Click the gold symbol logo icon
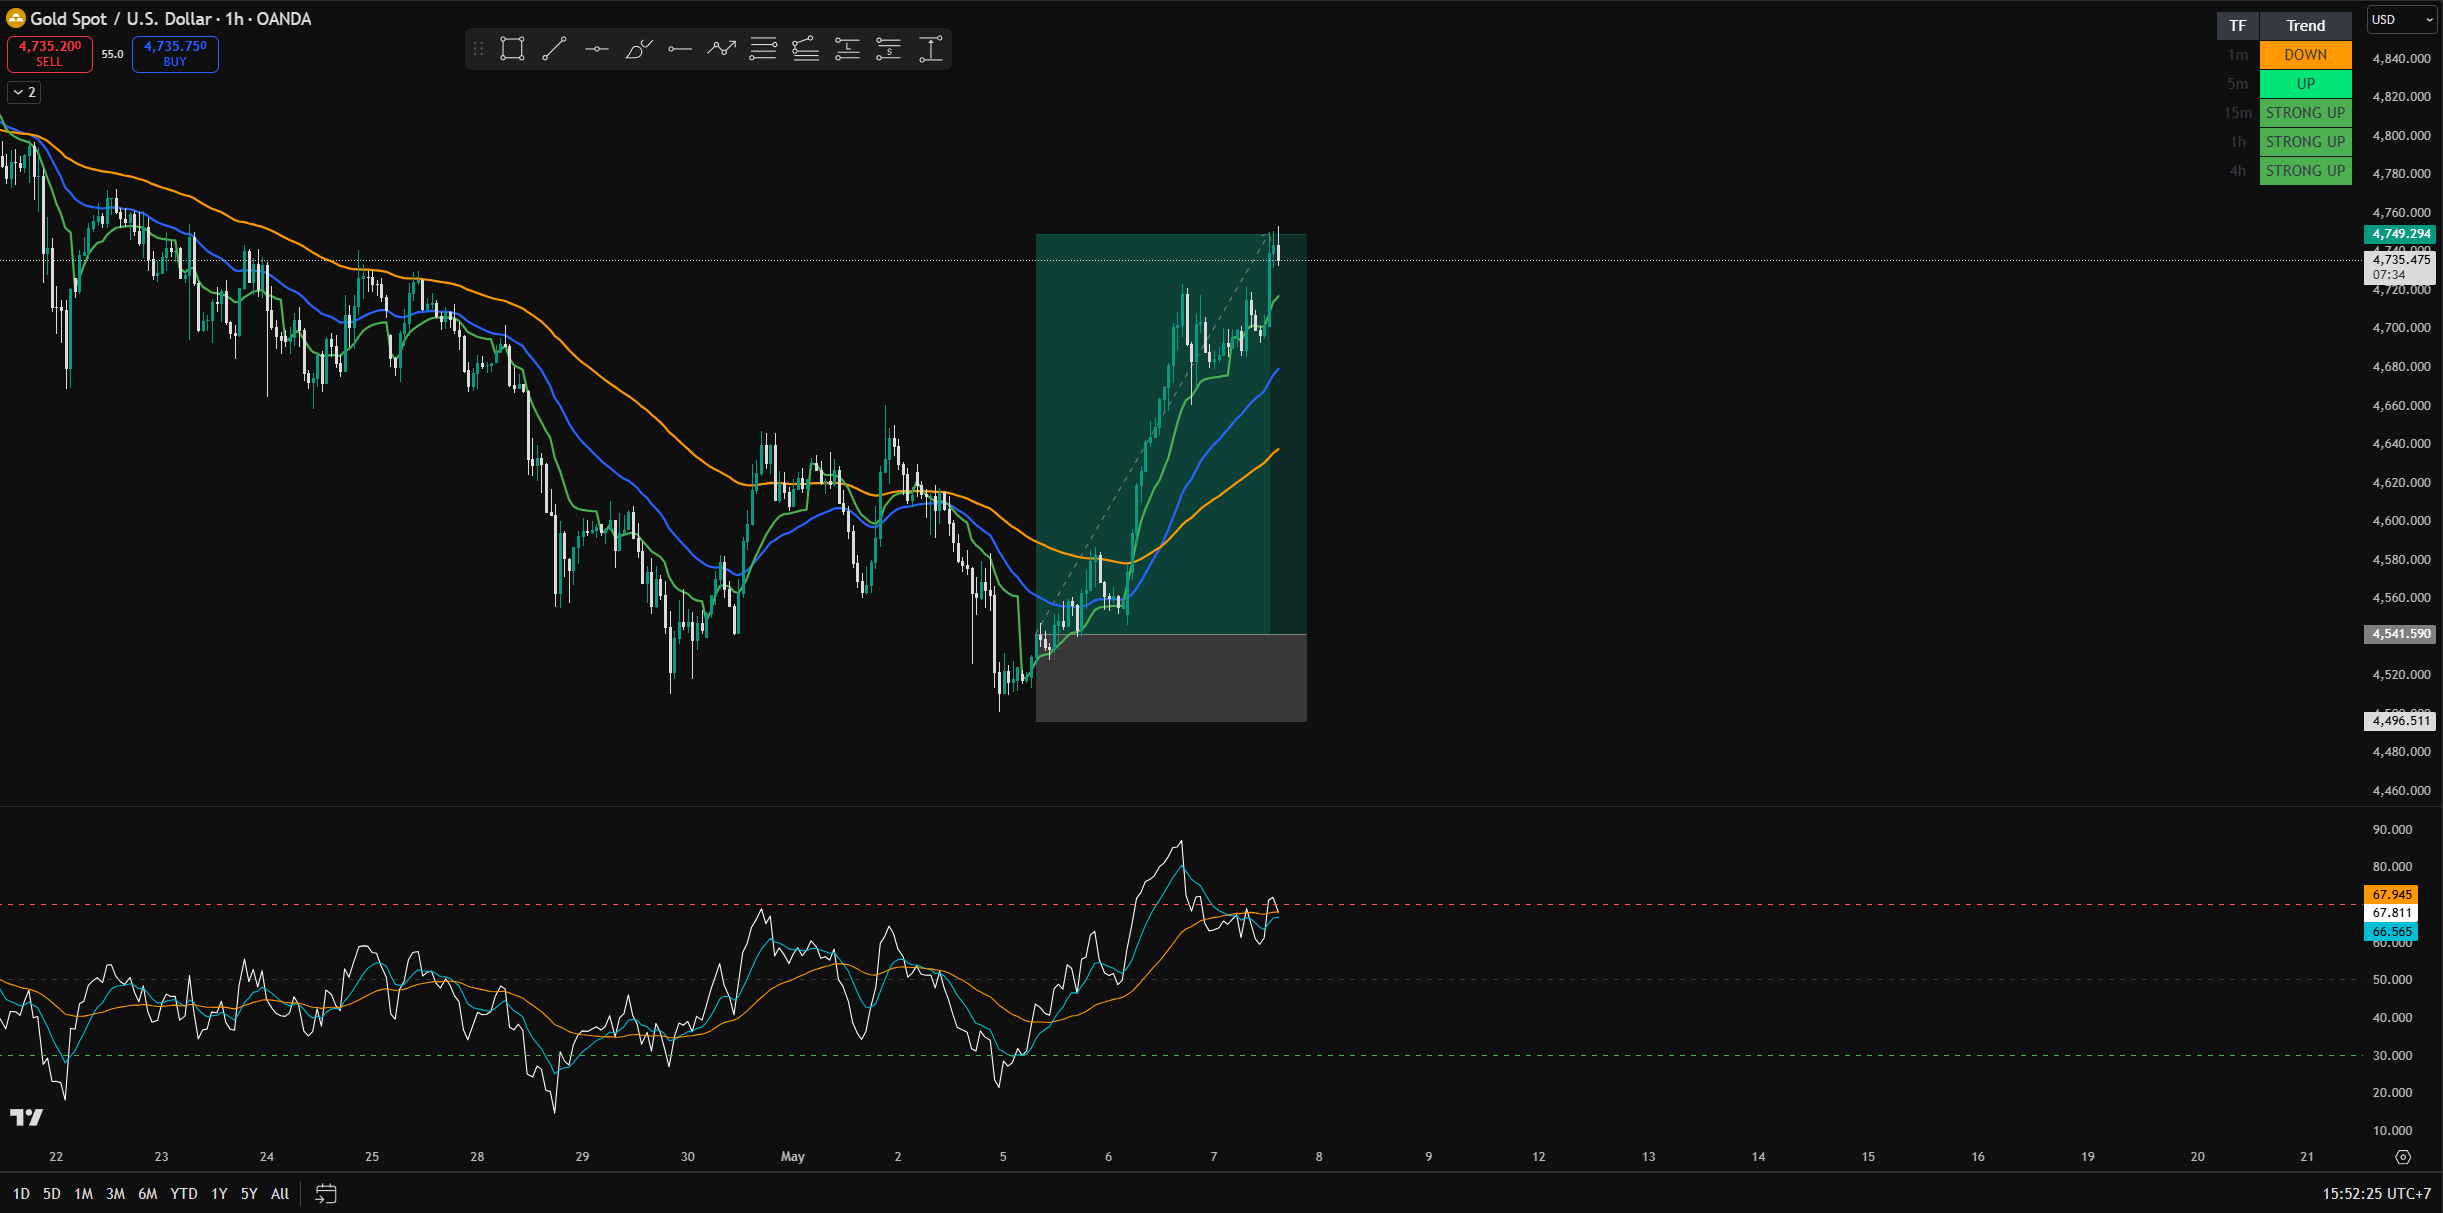Screen dimensions: 2443x1213 coord(16,18)
